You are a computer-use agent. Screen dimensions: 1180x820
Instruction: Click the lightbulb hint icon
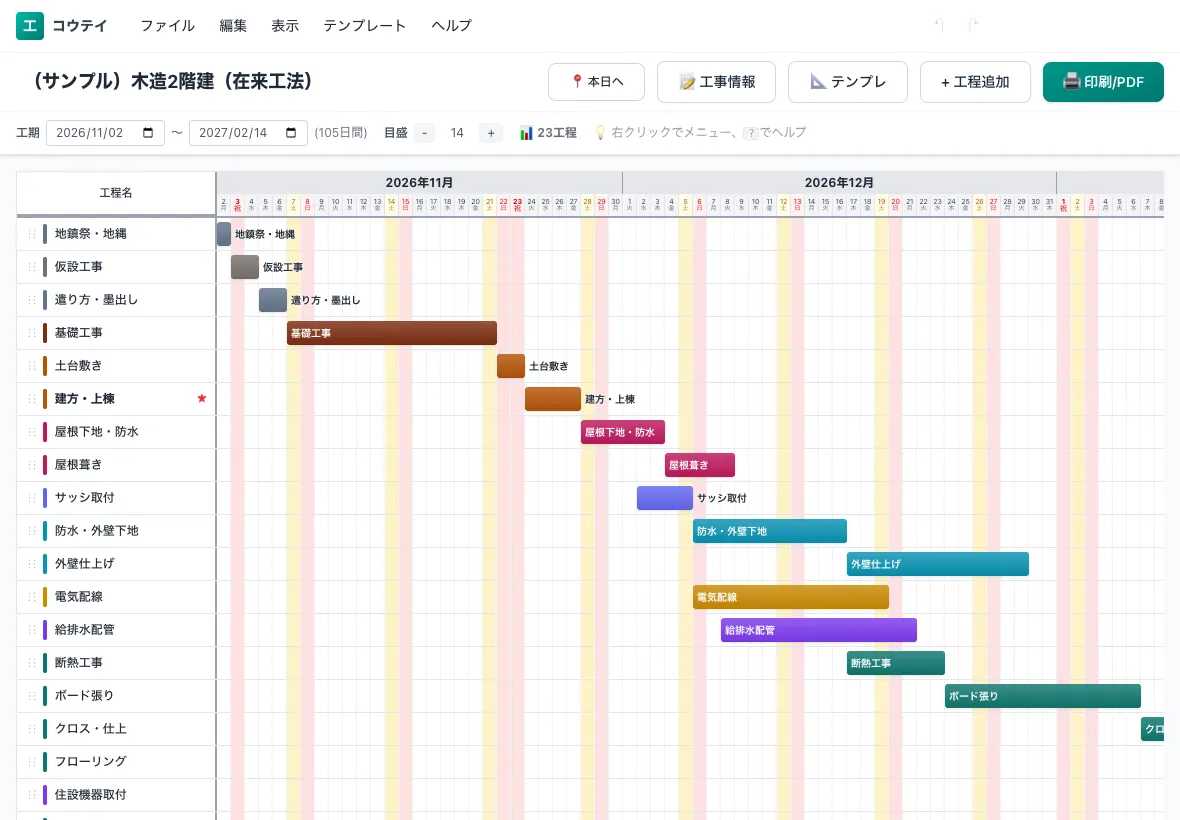[x=600, y=132]
